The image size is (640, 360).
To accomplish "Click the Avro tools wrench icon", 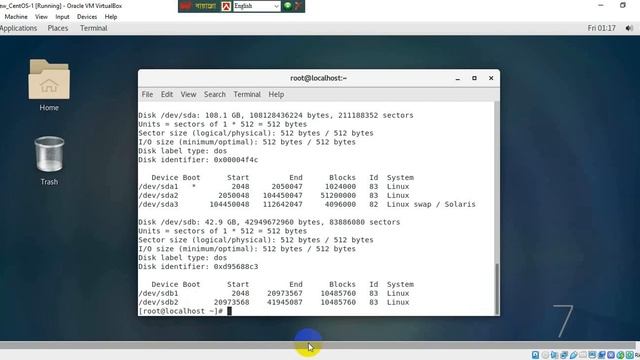I will 299,6.
